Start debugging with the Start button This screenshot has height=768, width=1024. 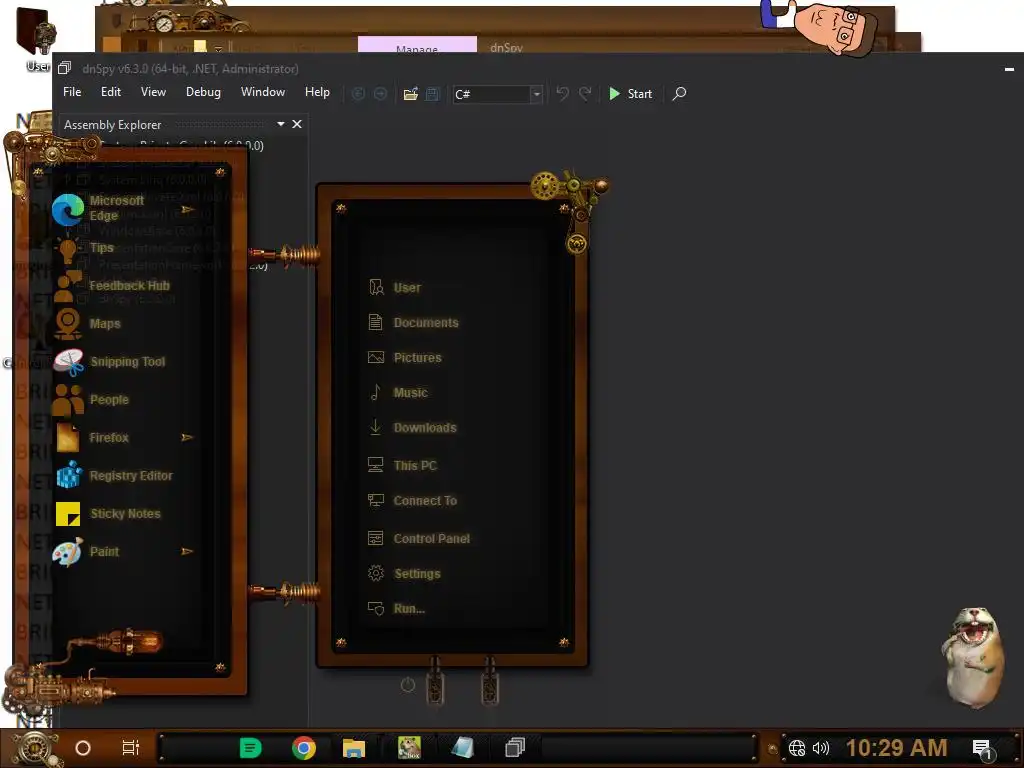pos(630,93)
